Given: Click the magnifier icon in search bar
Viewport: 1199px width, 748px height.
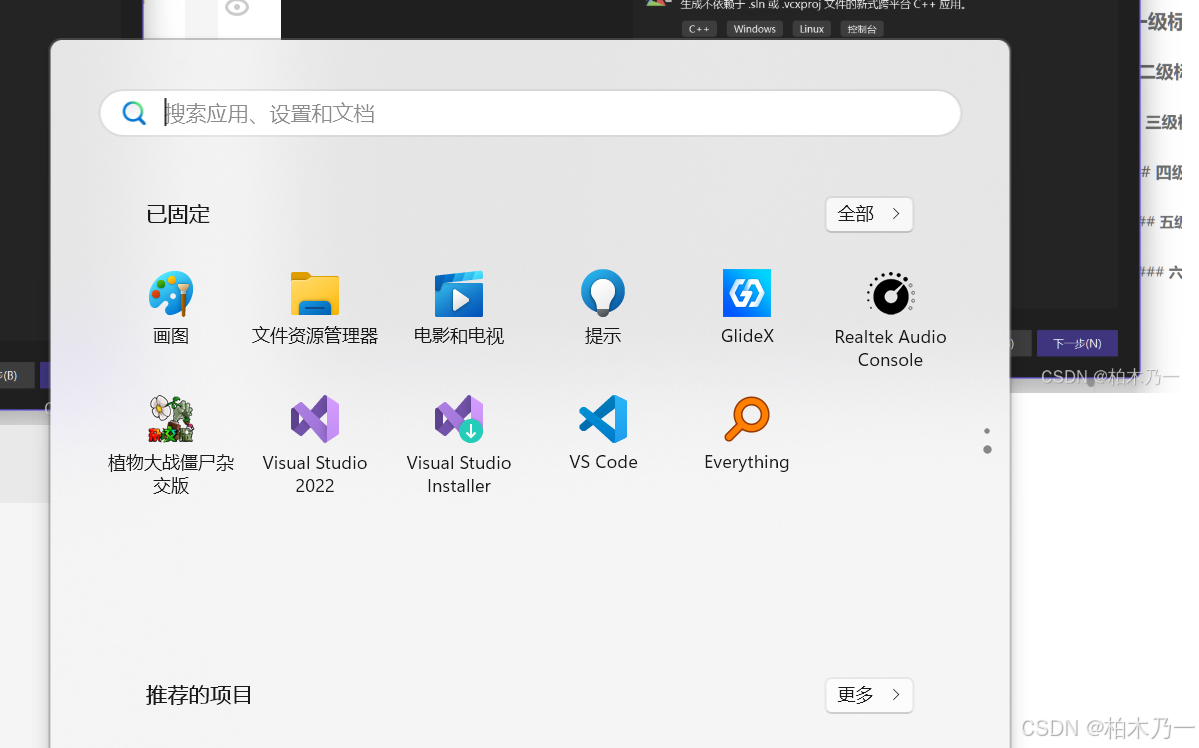Looking at the screenshot, I should pos(134,113).
